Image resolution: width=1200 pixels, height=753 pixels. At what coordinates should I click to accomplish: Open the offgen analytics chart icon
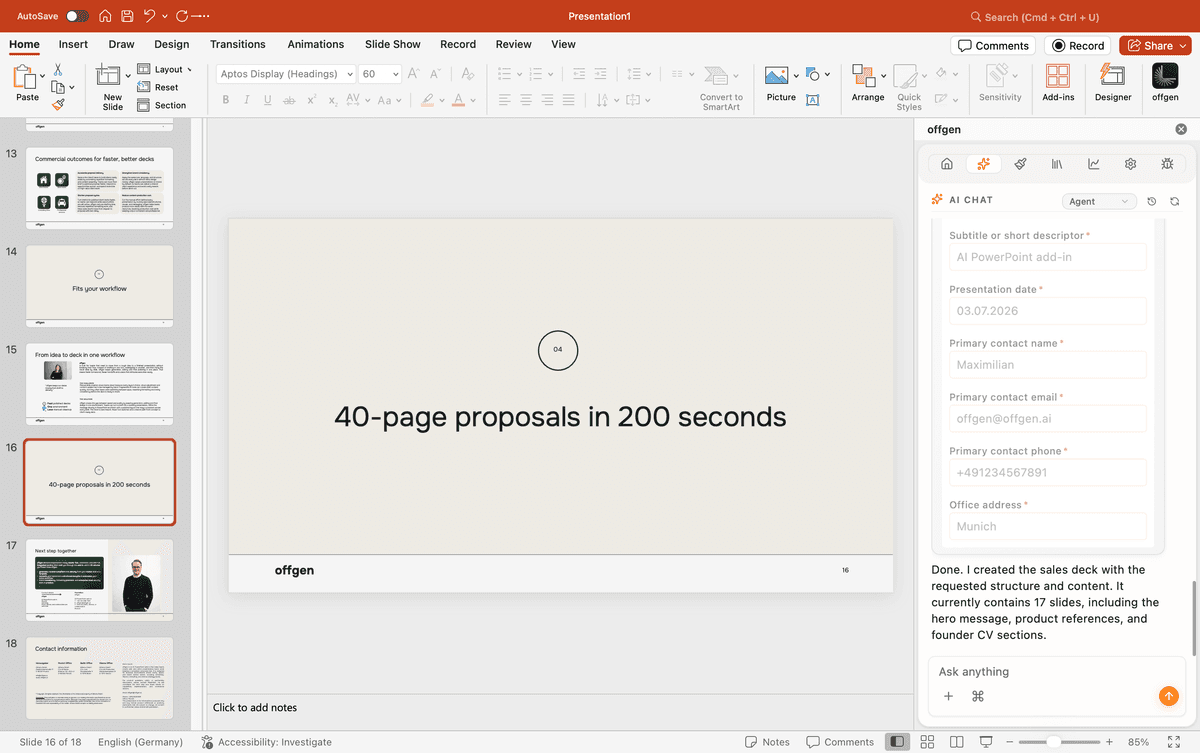coord(1094,164)
